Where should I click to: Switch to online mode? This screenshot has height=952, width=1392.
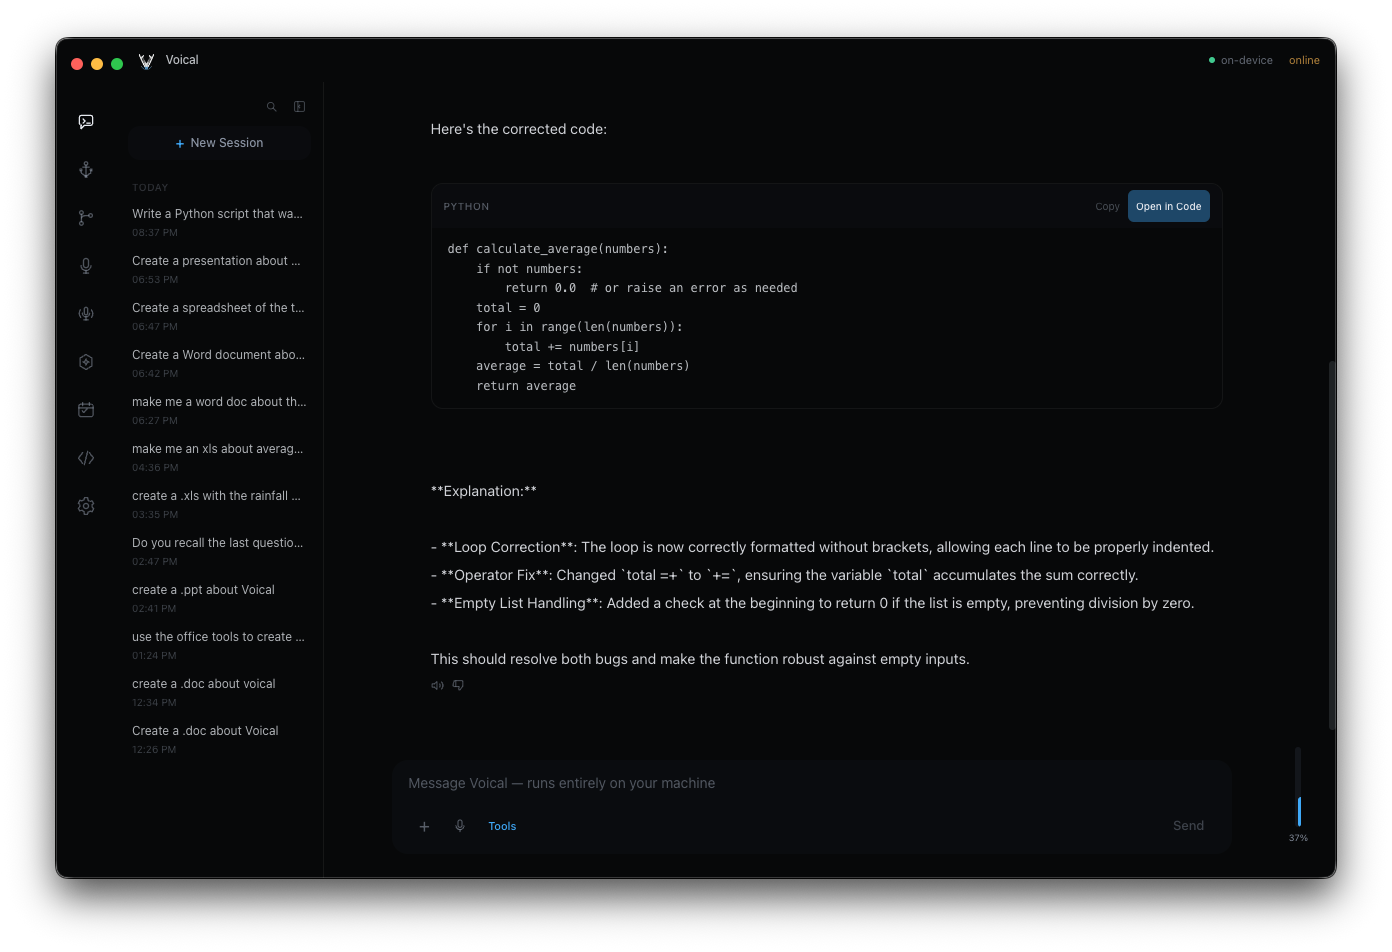click(1304, 61)
